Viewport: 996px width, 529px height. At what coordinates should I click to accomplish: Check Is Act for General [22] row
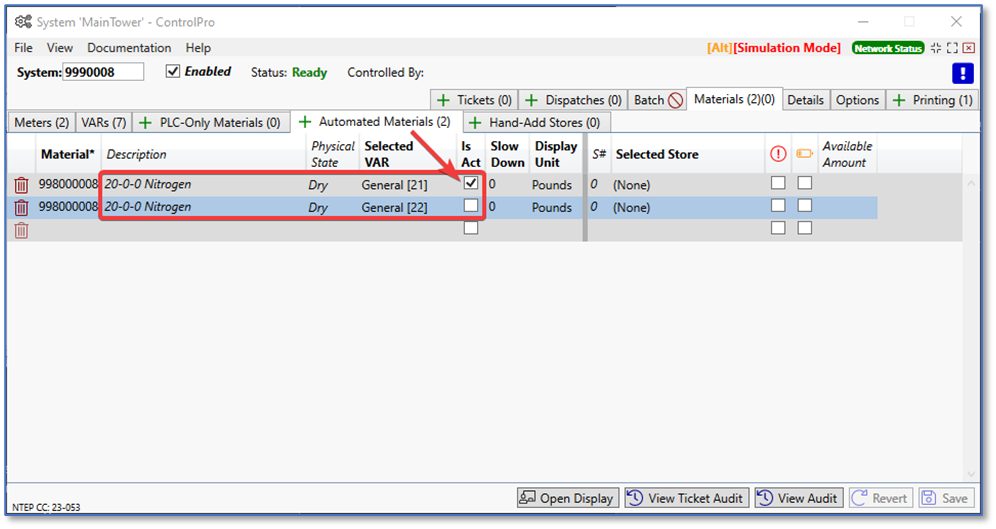pyautogui.click(x=471, y=206)
